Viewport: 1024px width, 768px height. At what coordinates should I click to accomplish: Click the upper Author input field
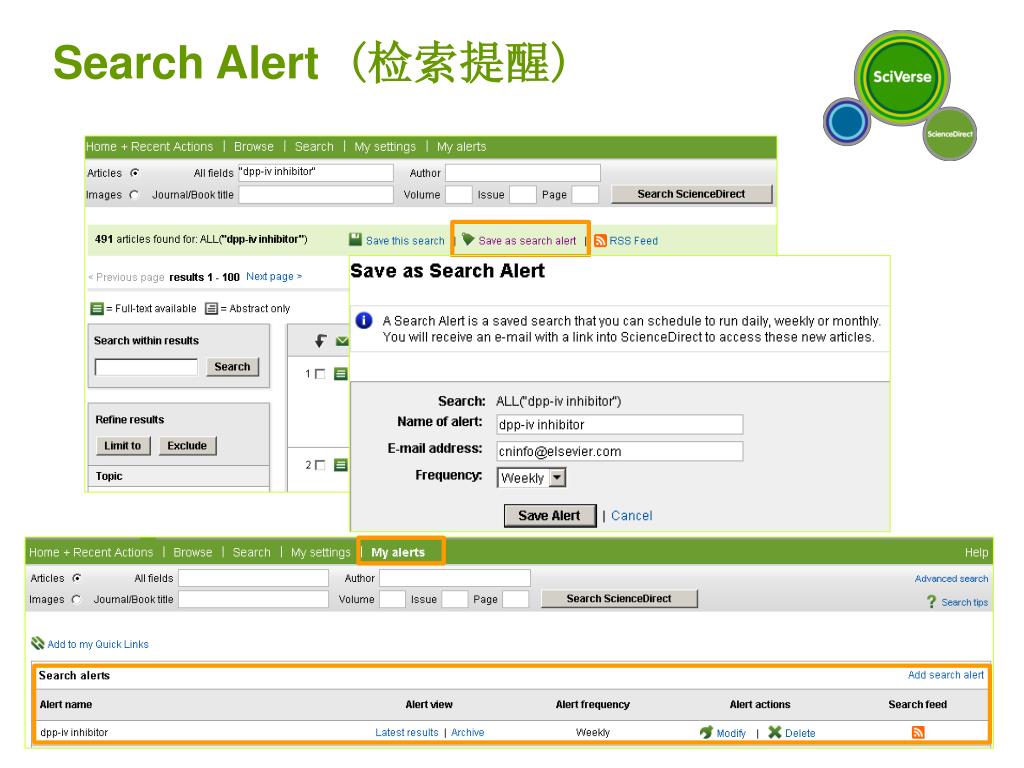click(522, 172)
